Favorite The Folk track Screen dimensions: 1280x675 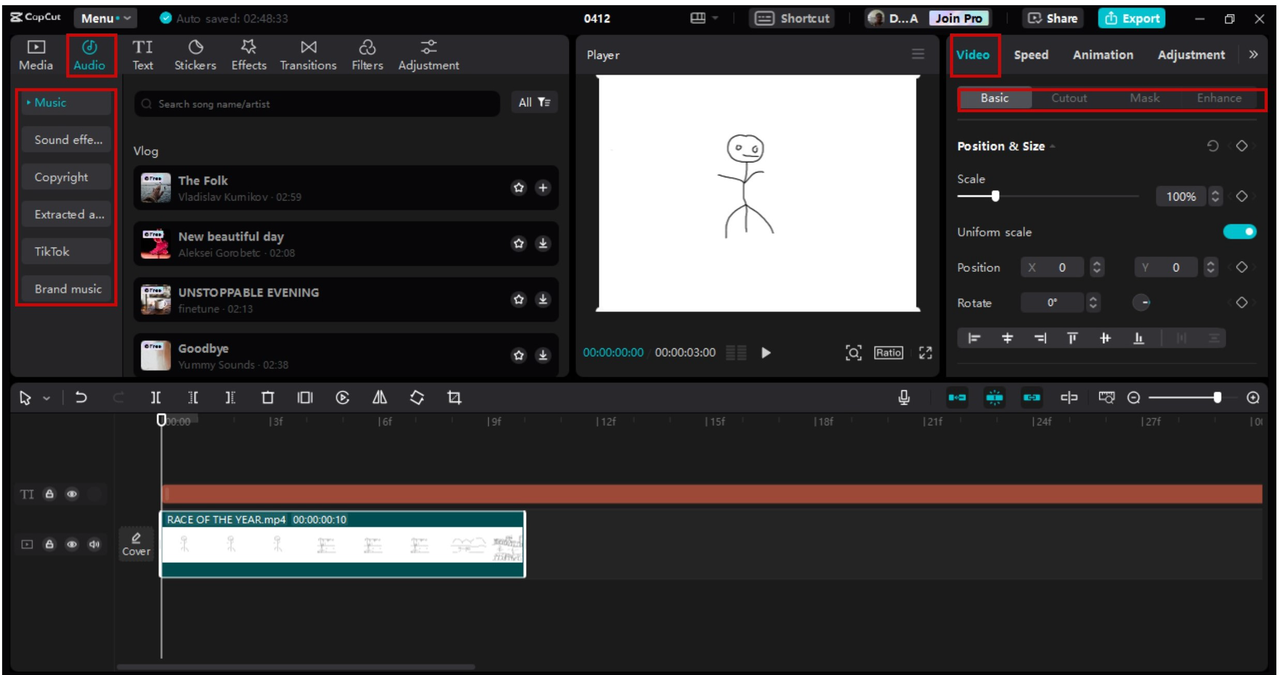[x=518, y=188]
